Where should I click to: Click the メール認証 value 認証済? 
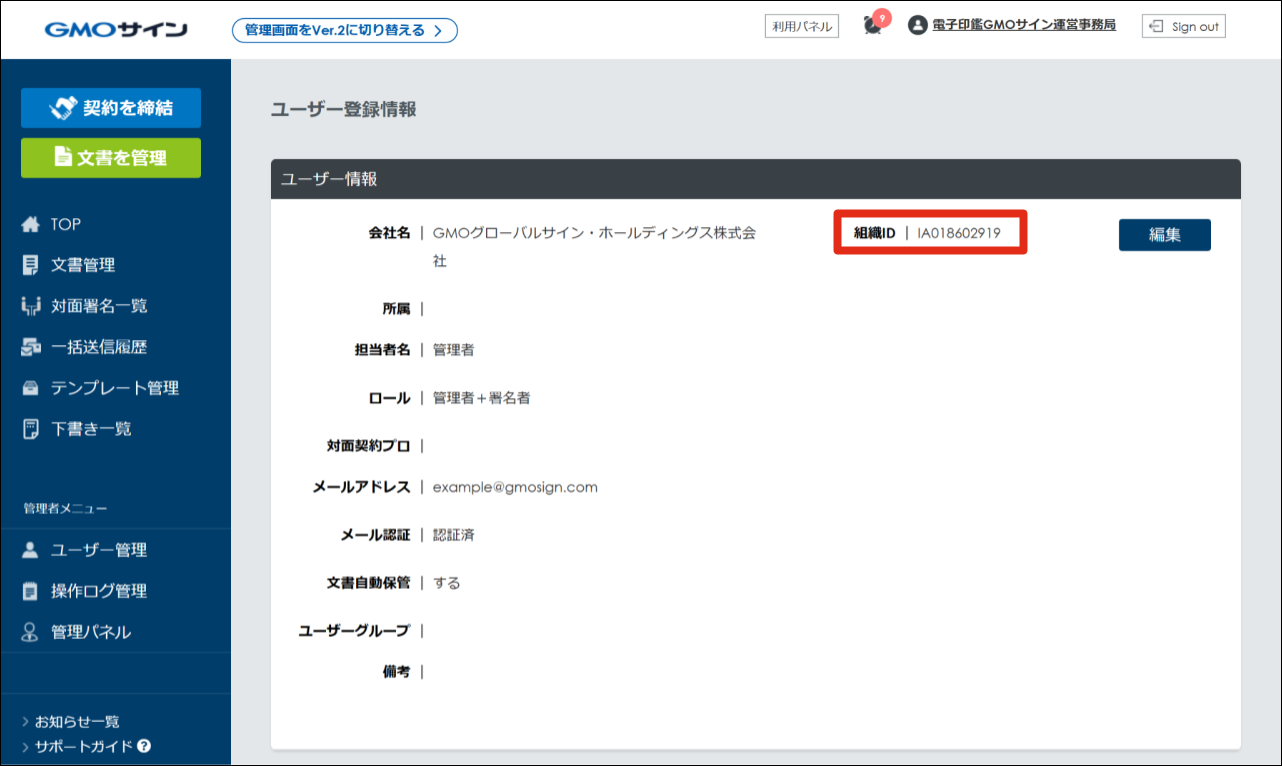pos(454,535)
